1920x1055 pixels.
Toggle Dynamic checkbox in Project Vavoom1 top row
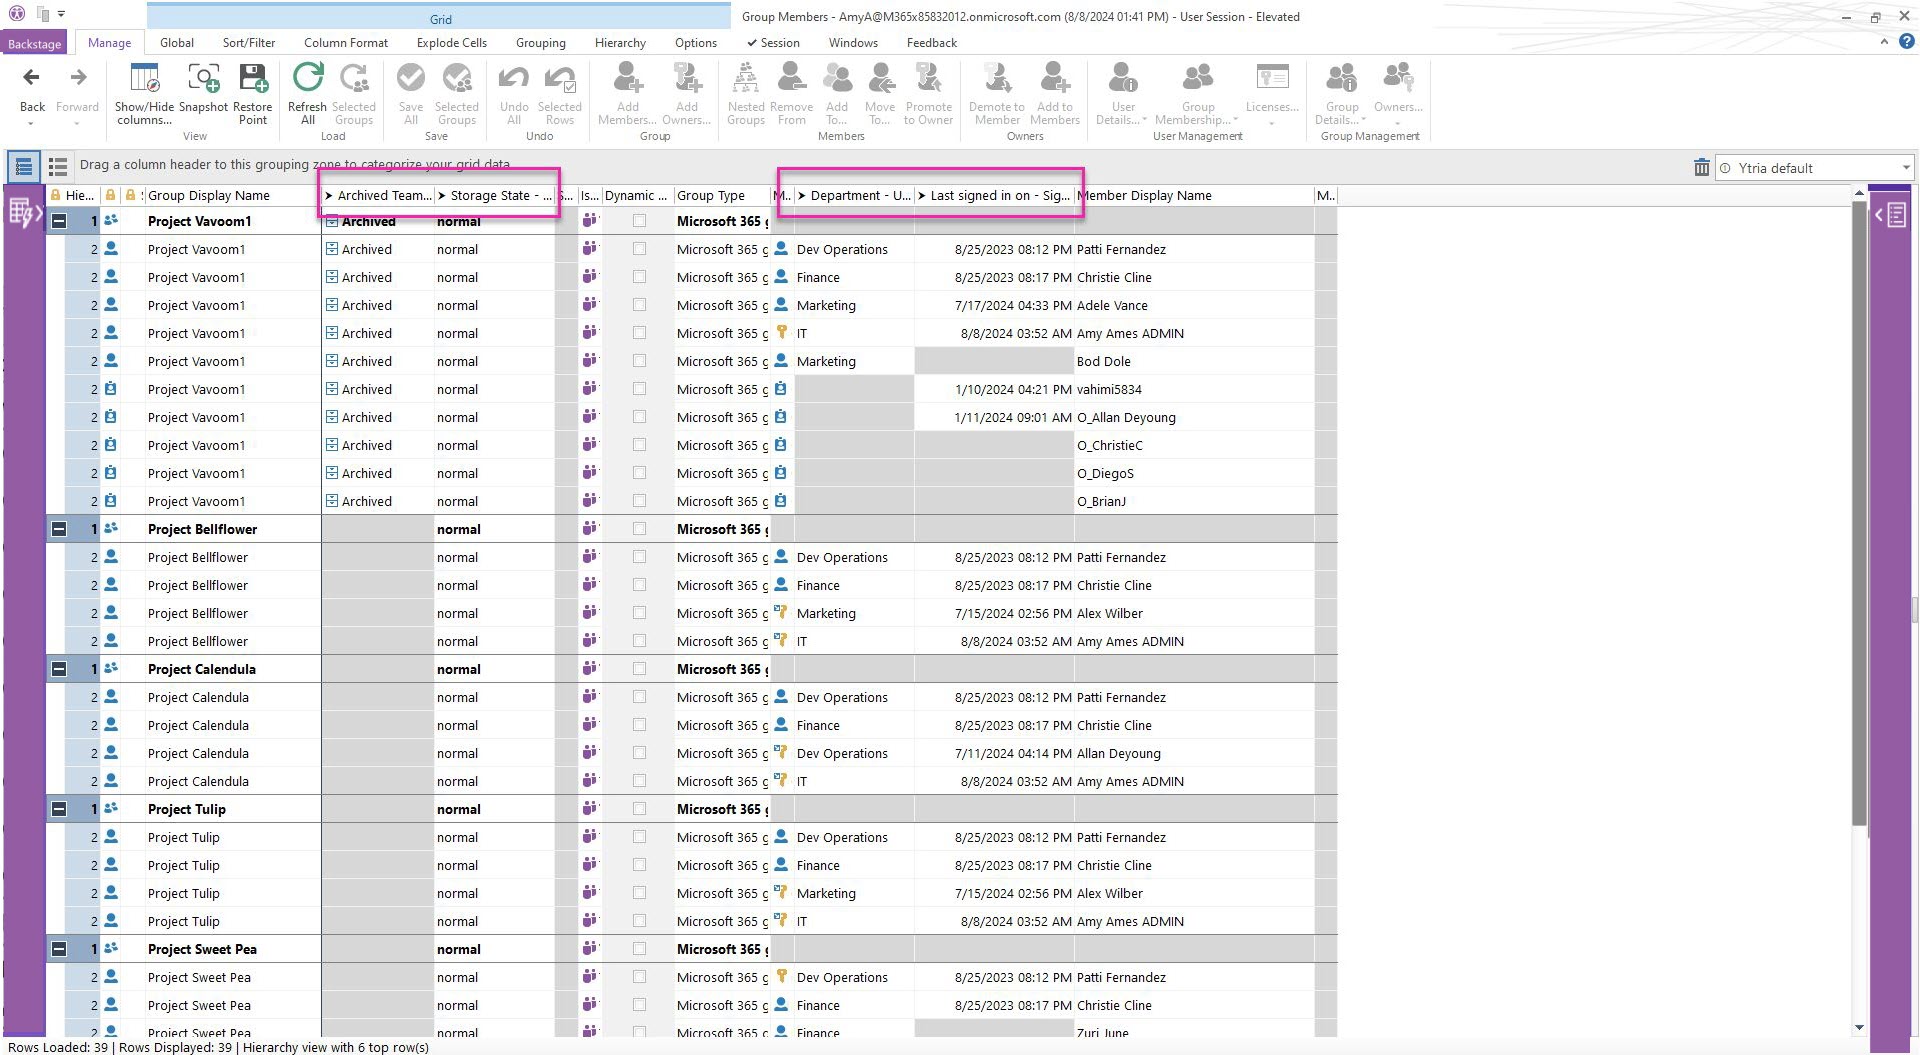tap(639, 221)
